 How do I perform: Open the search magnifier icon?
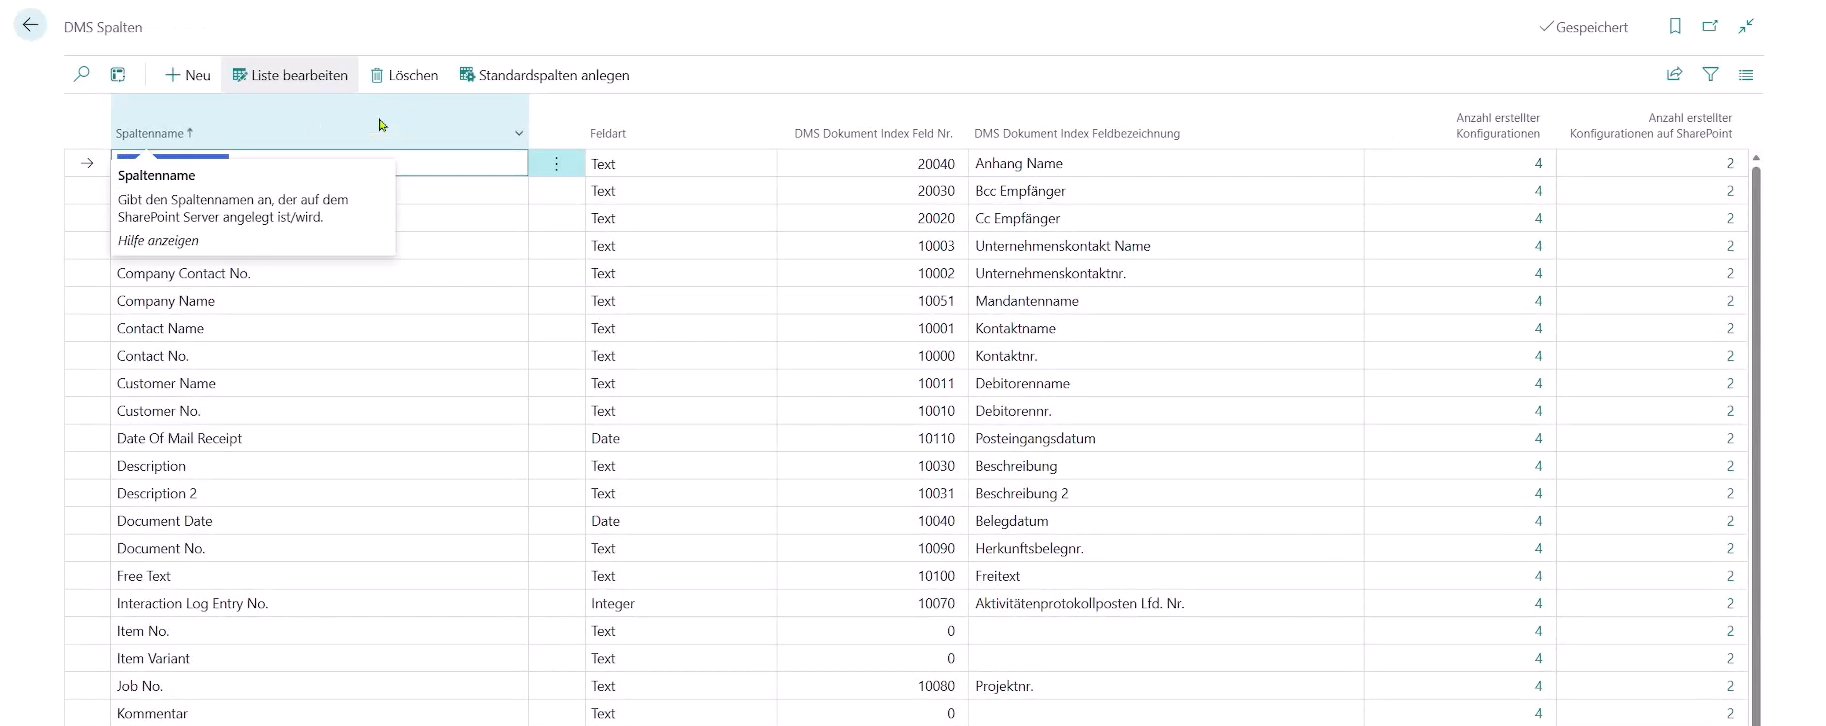[x=82, y=75]
